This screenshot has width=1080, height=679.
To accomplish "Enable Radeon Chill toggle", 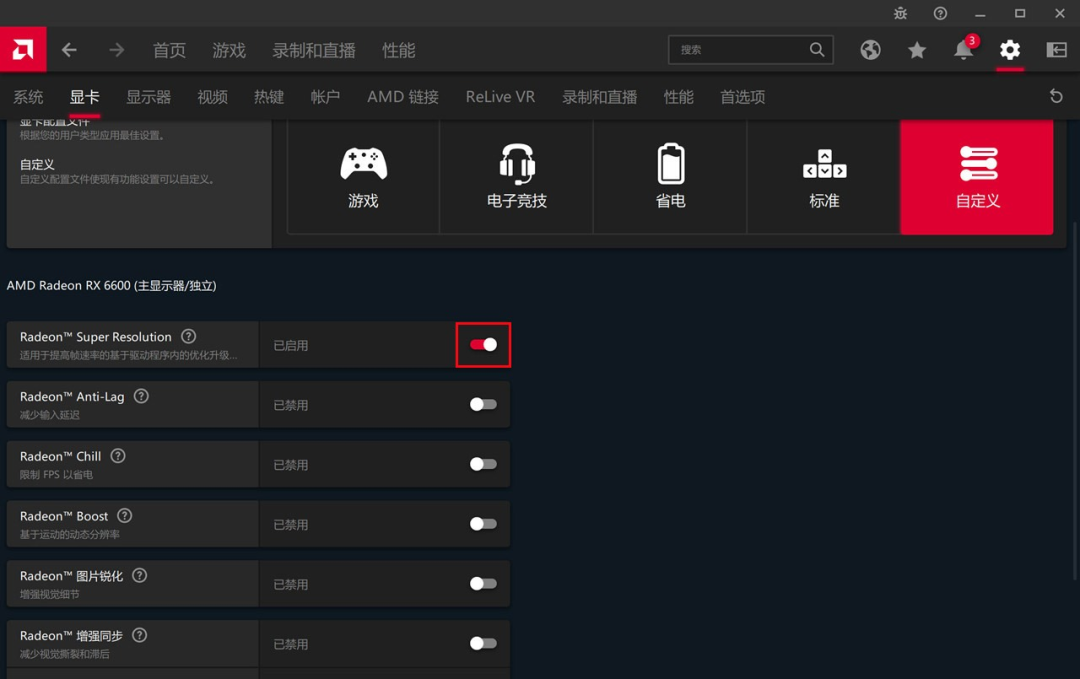I will [484, 464].
